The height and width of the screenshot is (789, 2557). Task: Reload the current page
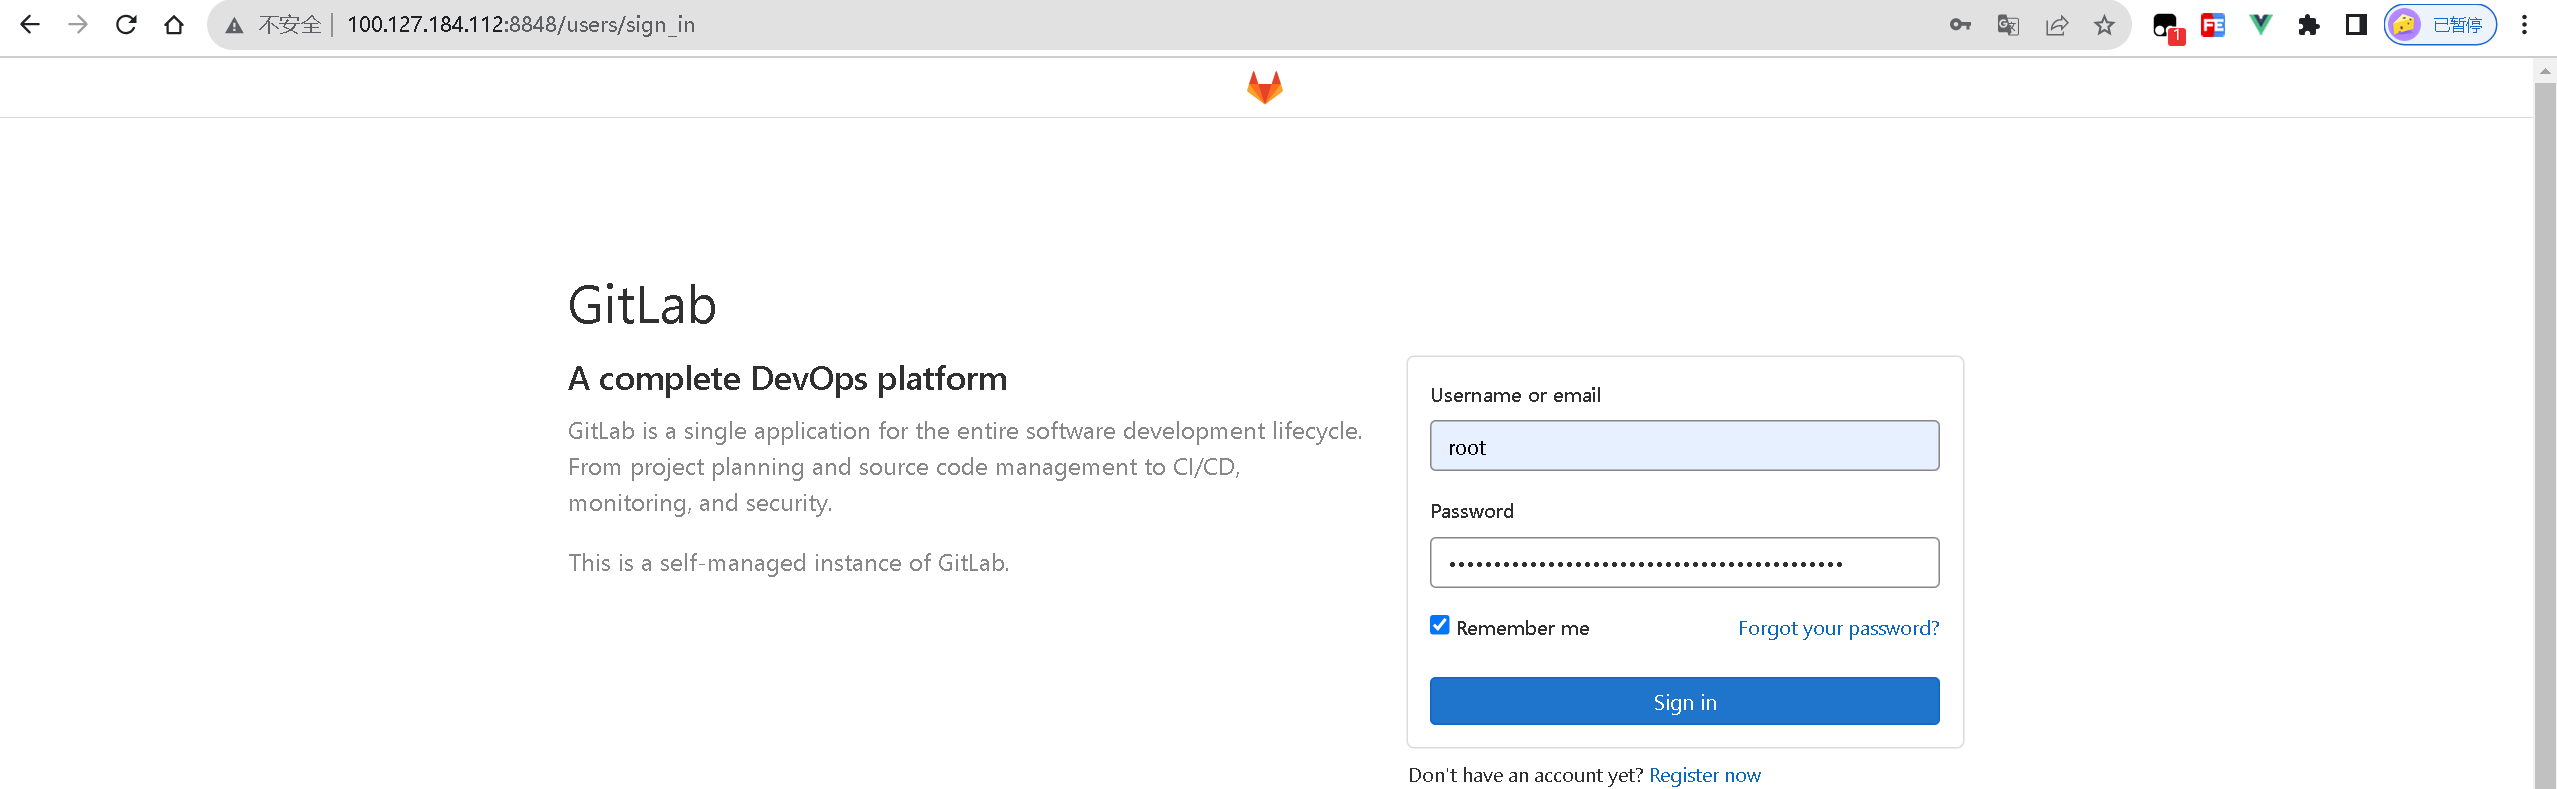[126, 25]
